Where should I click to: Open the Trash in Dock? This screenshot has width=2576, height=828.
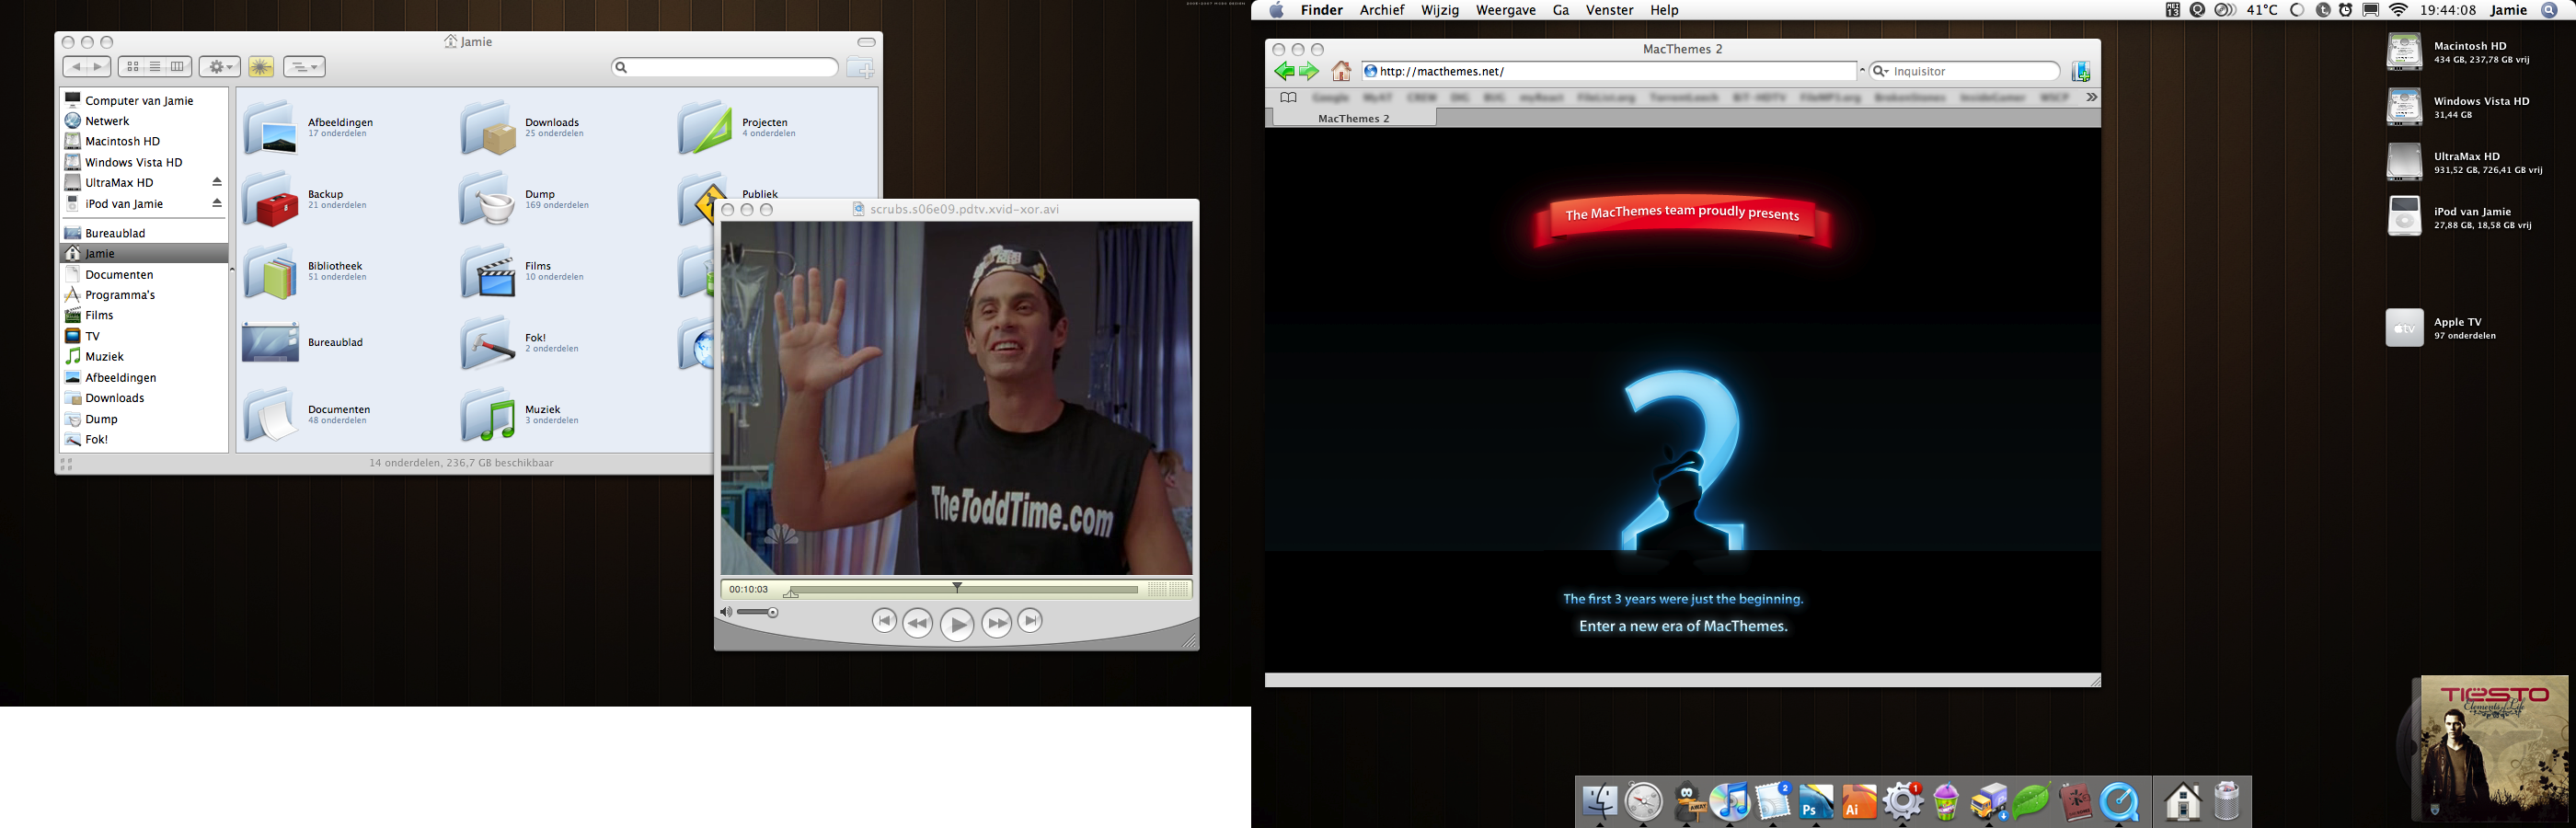[2226, 802]
